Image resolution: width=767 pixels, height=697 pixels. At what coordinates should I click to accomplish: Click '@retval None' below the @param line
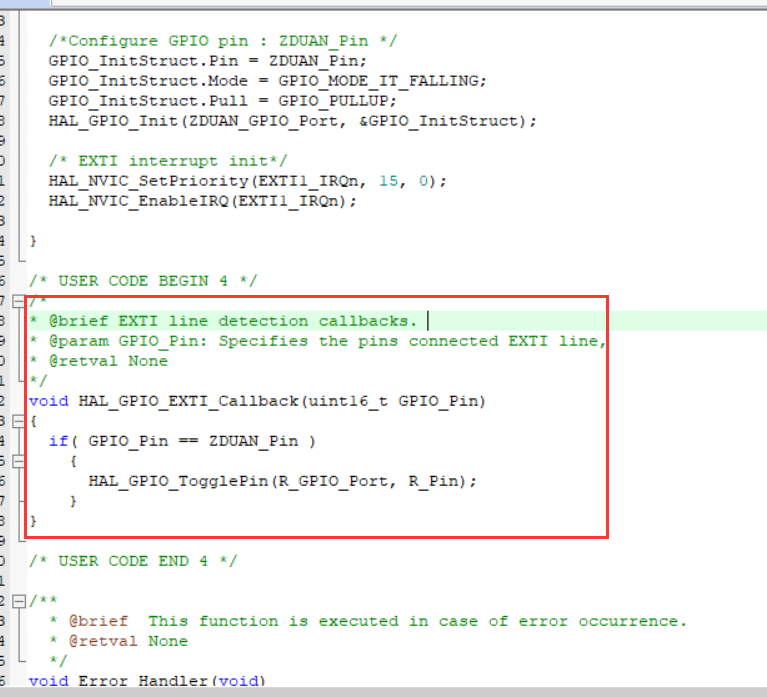pos(109,361)
